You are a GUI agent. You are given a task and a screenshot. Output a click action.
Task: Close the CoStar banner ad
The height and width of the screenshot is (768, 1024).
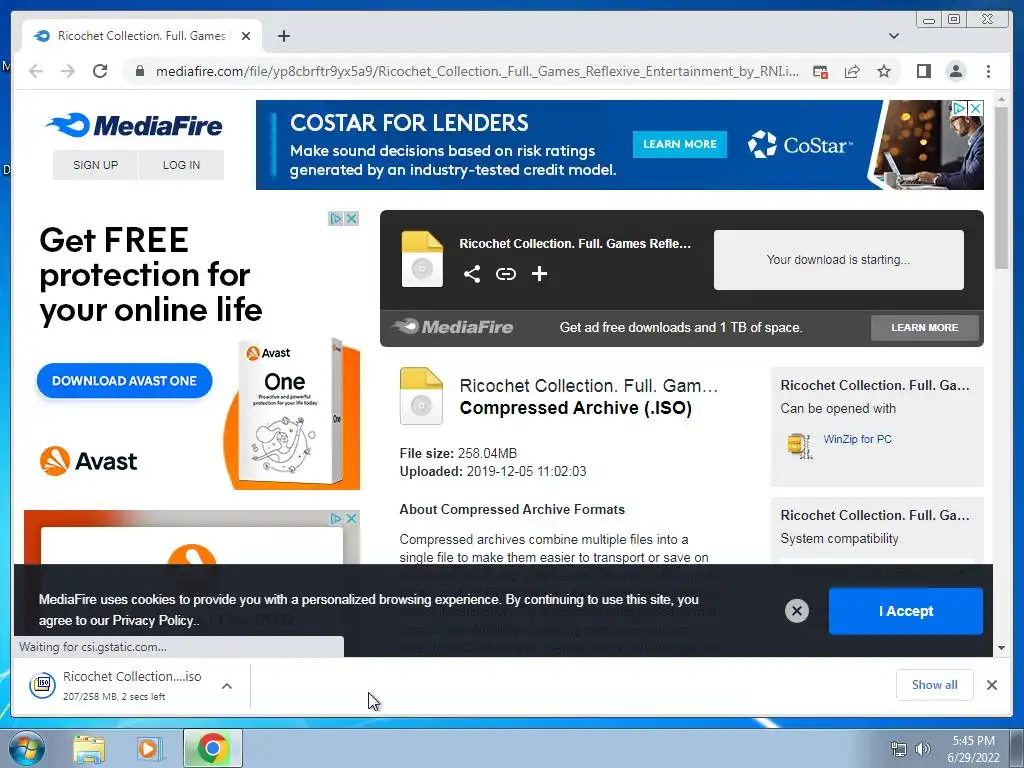point(976,108)
